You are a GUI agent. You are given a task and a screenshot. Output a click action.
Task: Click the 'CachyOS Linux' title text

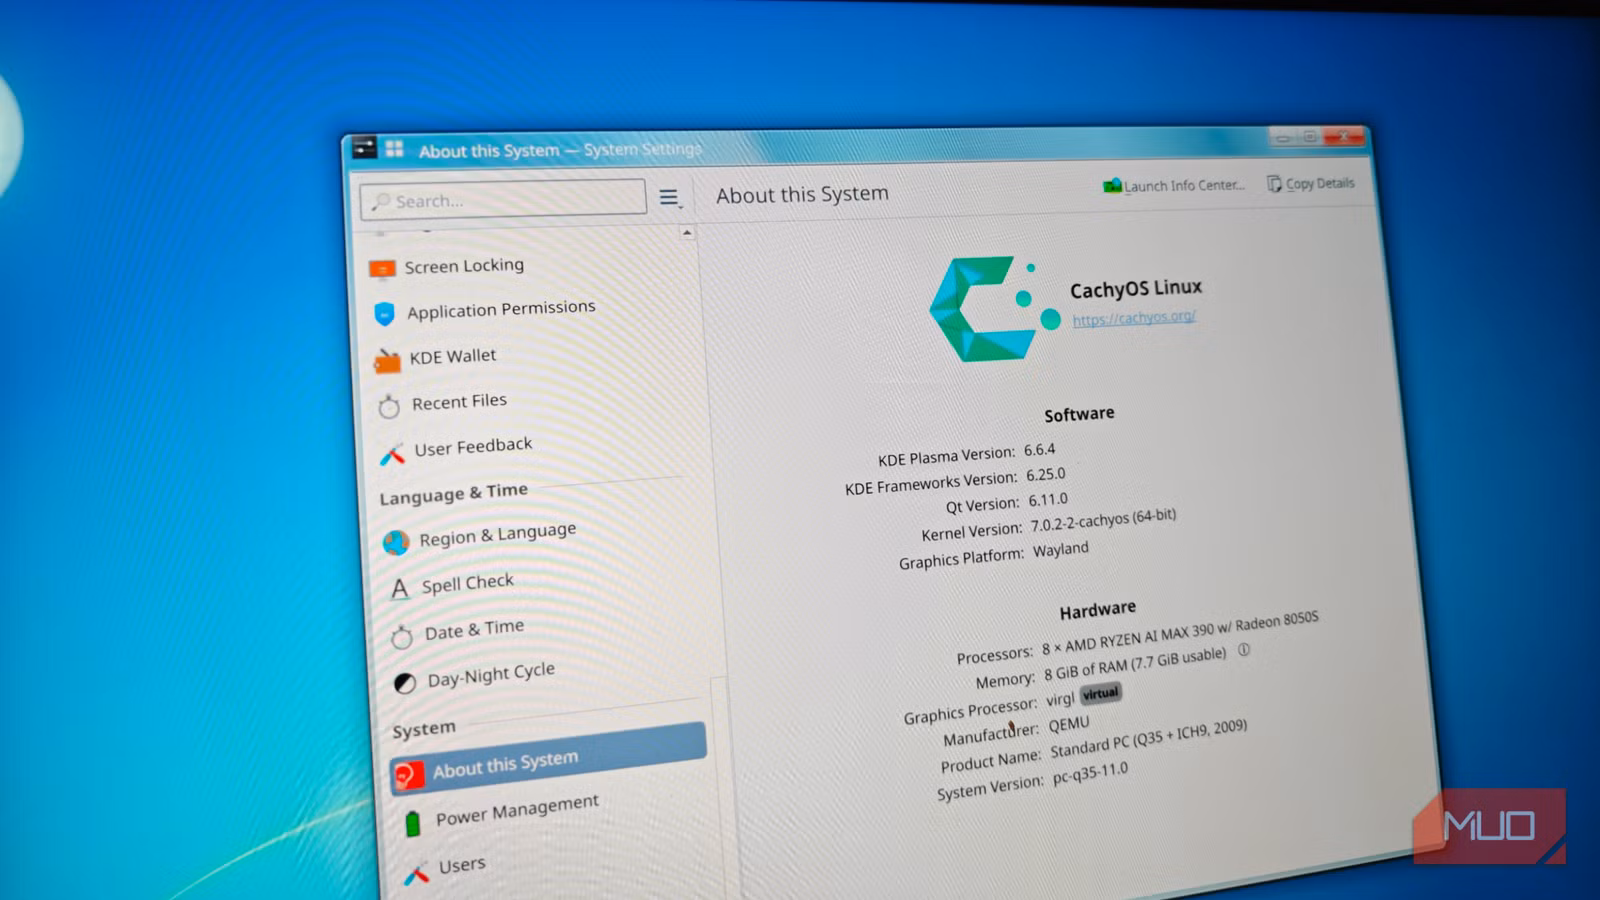pyautogui.click(x=1136, y=288)
